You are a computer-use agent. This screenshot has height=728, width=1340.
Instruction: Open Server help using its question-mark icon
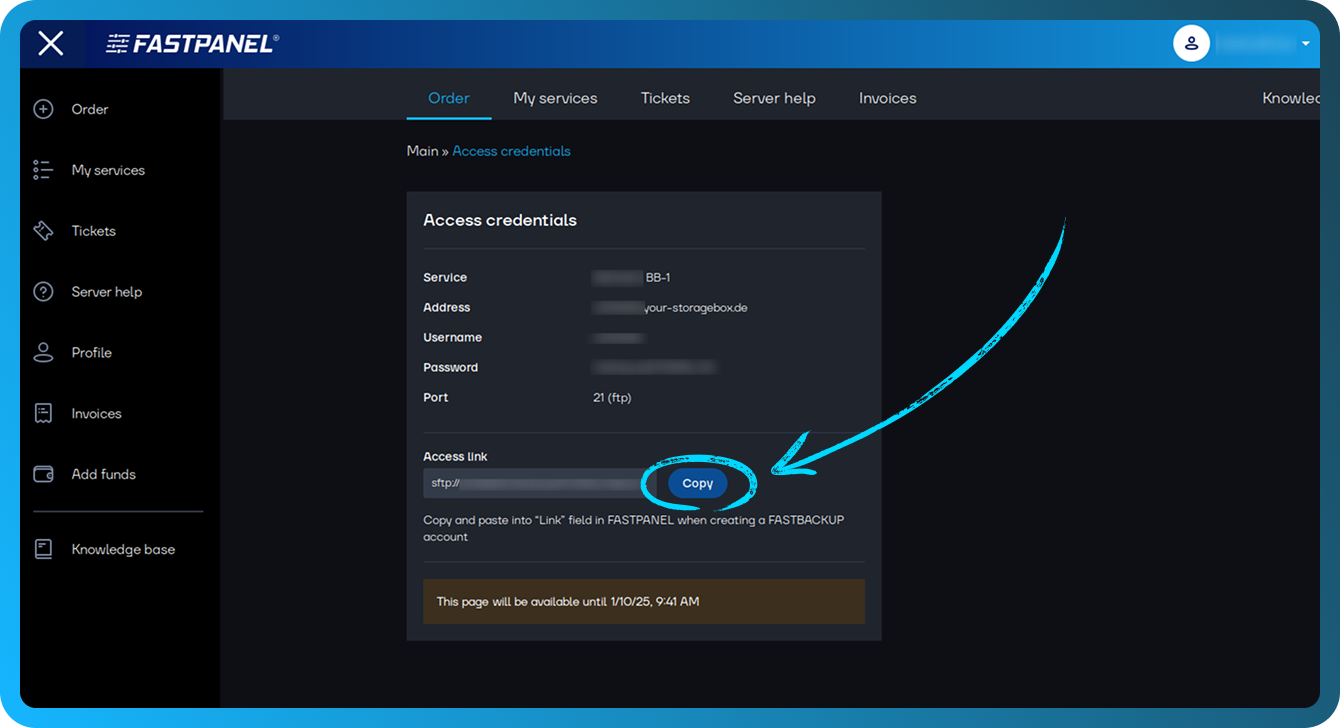pos(43,291)
